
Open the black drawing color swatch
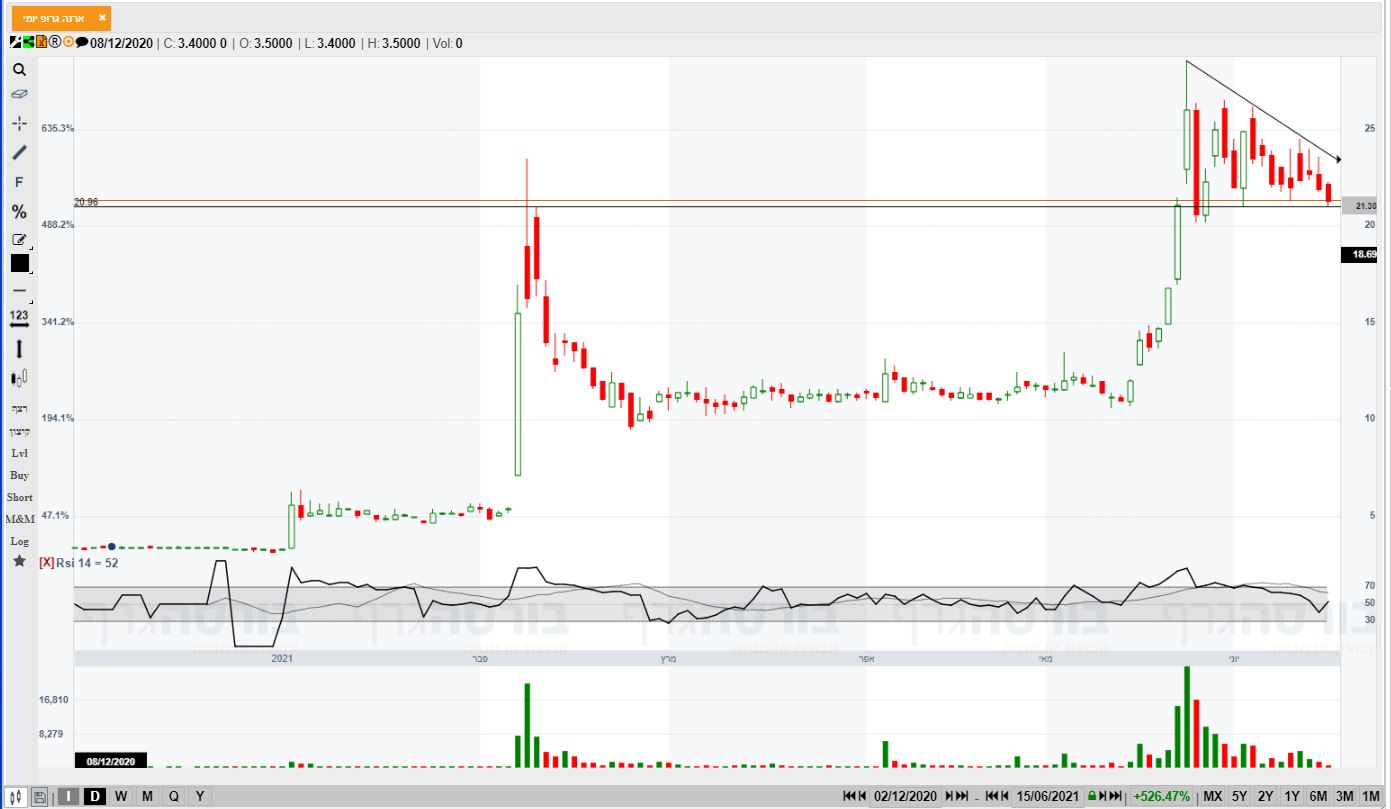[20, 263]
